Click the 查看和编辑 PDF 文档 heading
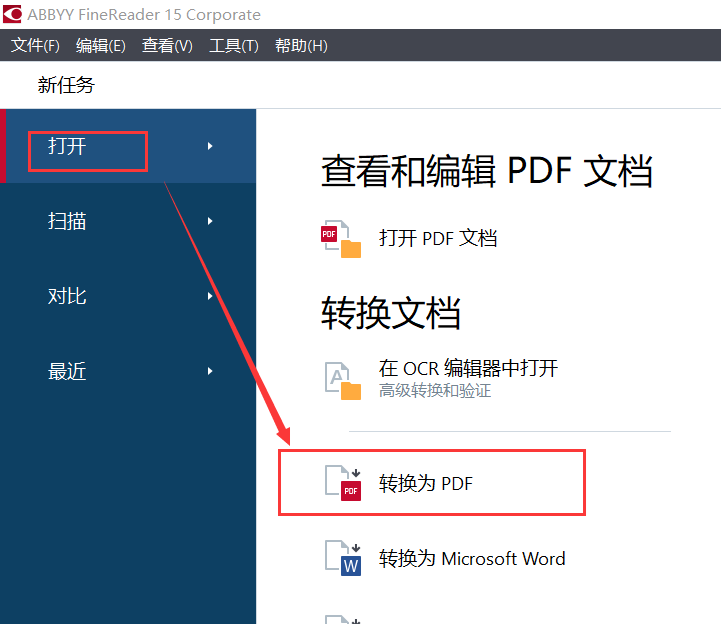The width and height of the screenshot is (721, 624). click(487, 171)
